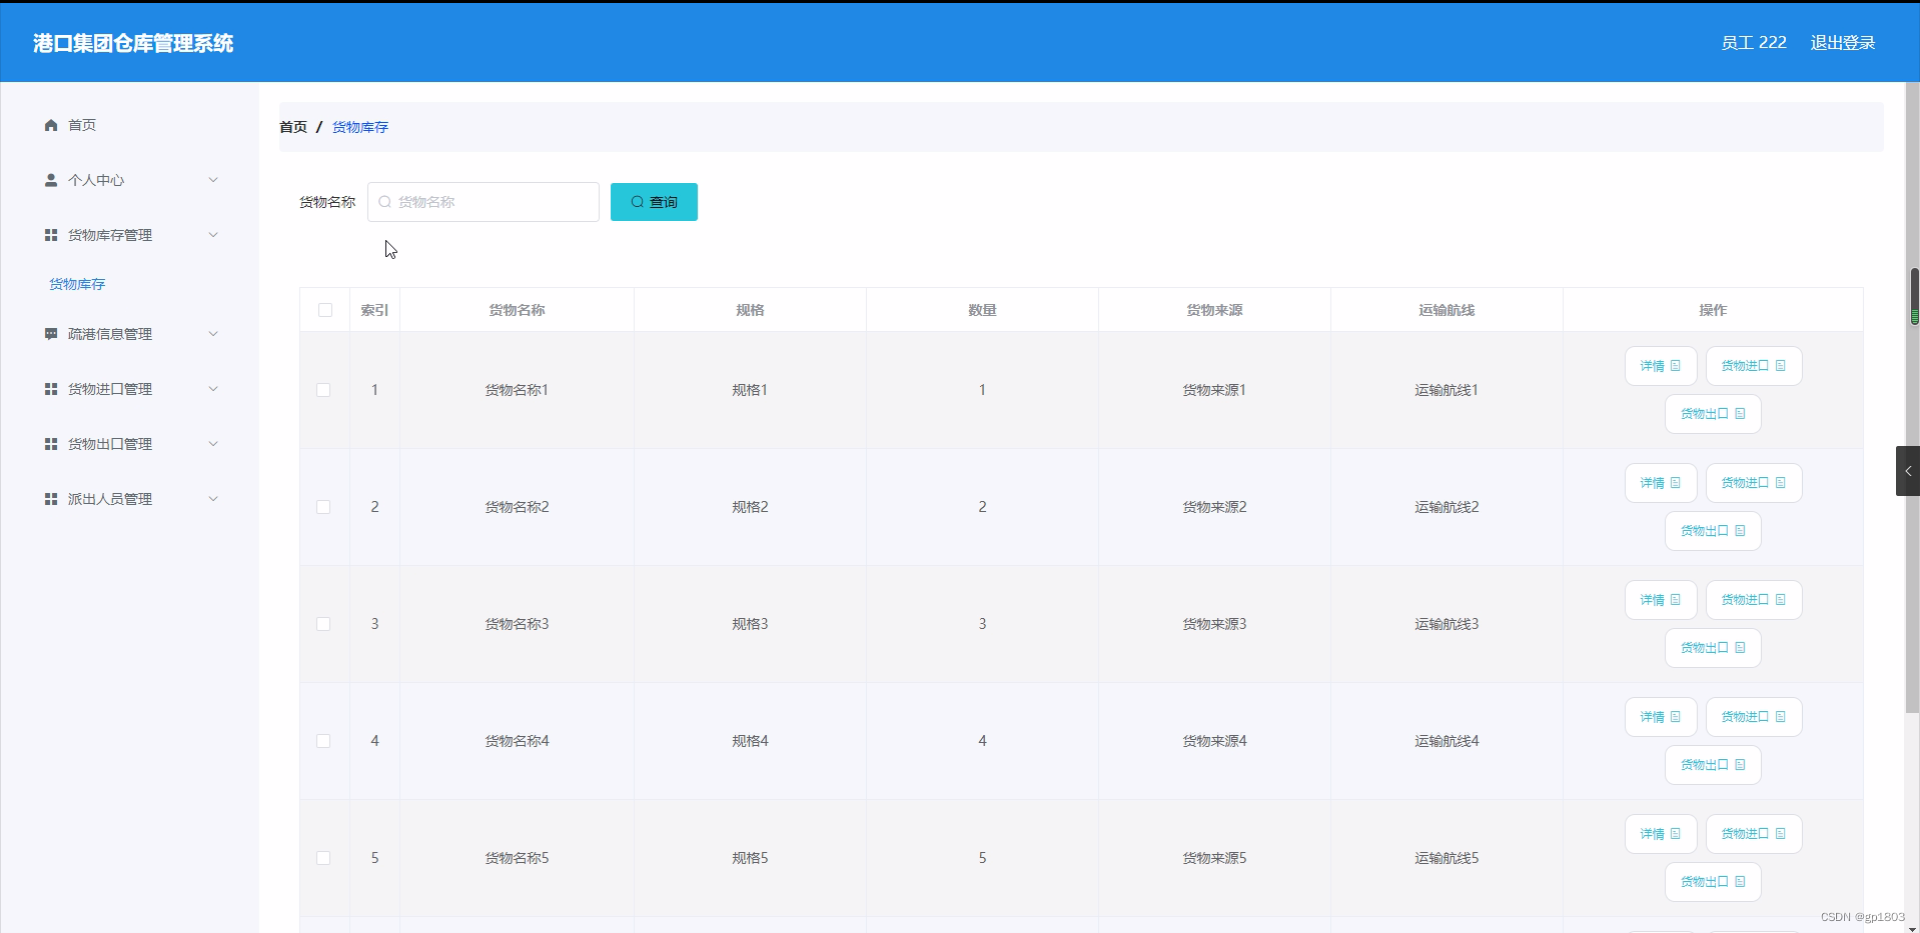The image size is (1920, 933).
Task: Click the collapse arrow on the right screen edge
Action: (1908, 470)
